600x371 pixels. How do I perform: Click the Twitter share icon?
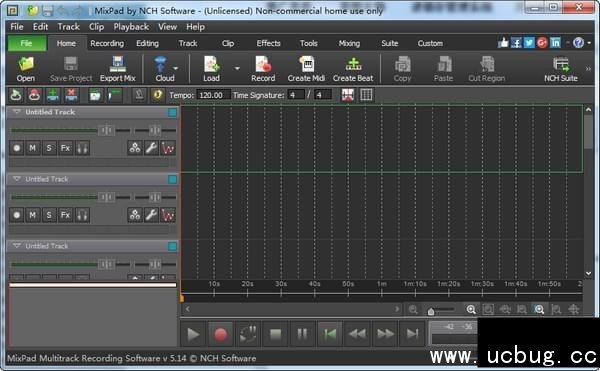pos(529,43)
